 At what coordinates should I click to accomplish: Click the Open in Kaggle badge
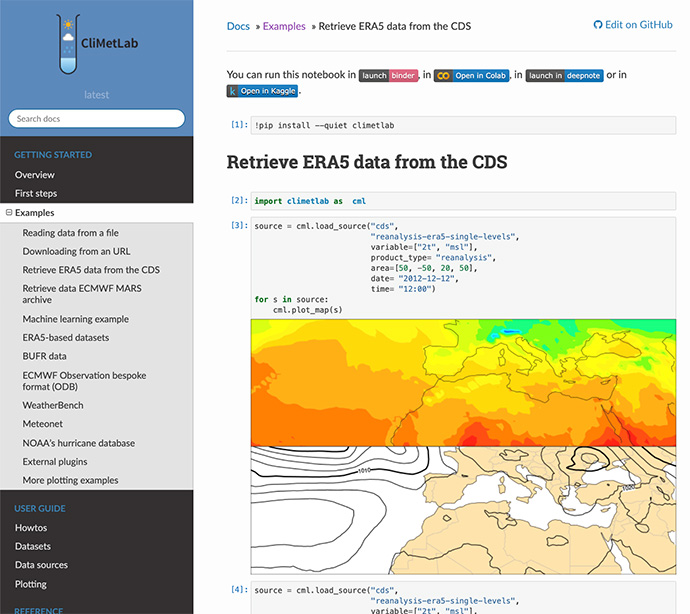pyautogui.click(x=262, y=91)
